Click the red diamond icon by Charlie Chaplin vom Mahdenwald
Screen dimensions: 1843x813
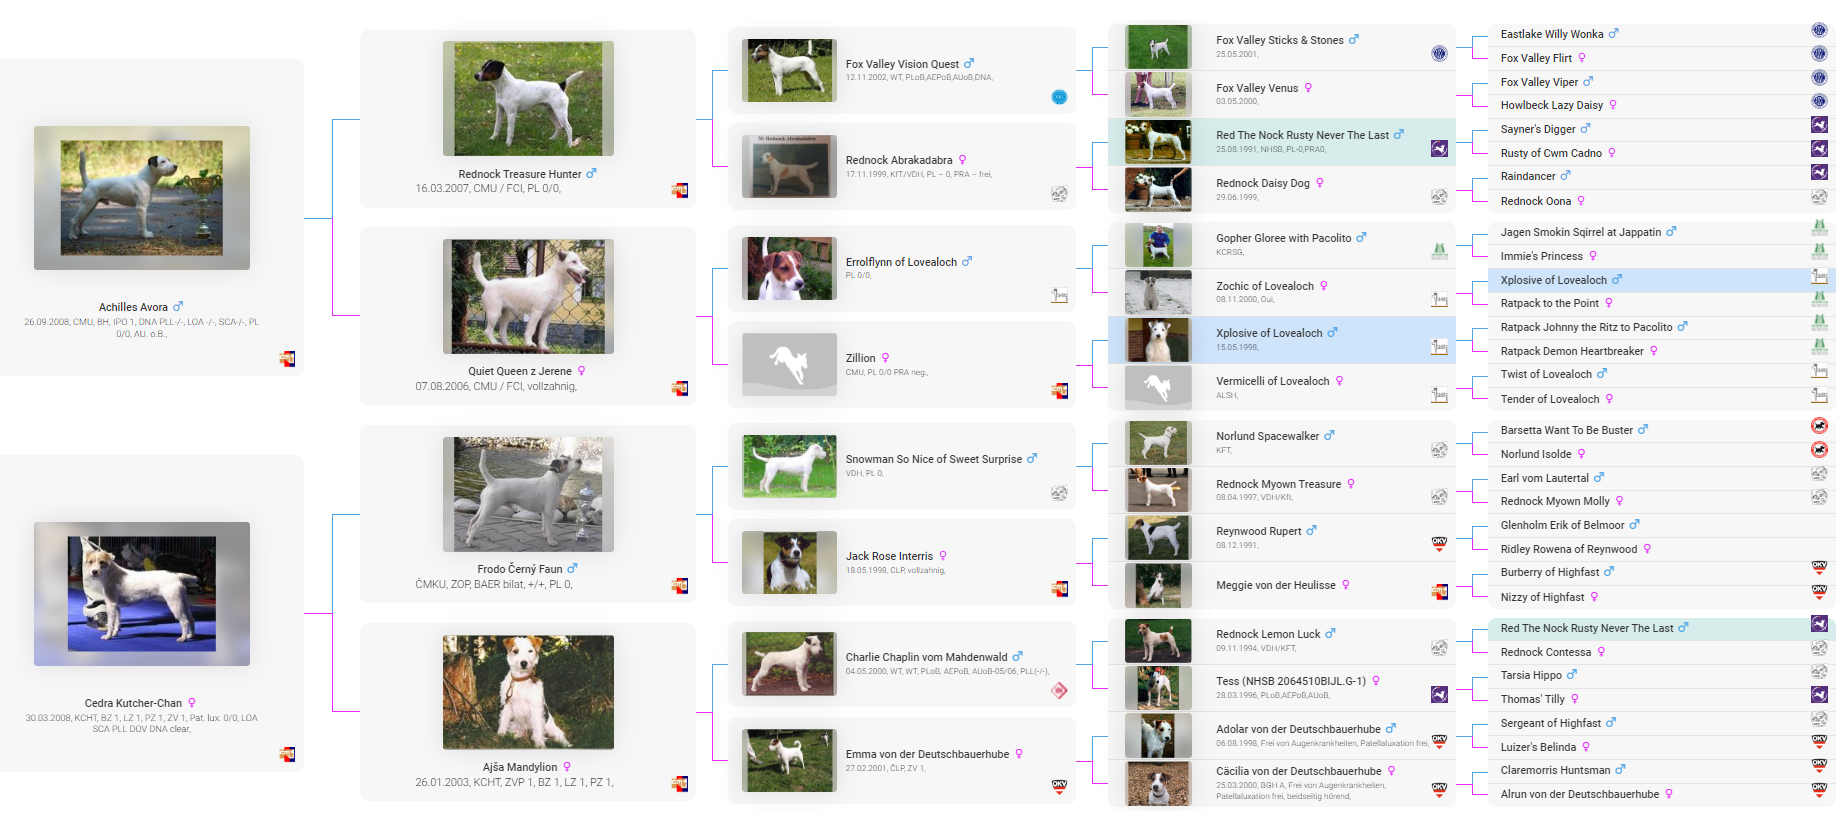[x=1059, y=690]
